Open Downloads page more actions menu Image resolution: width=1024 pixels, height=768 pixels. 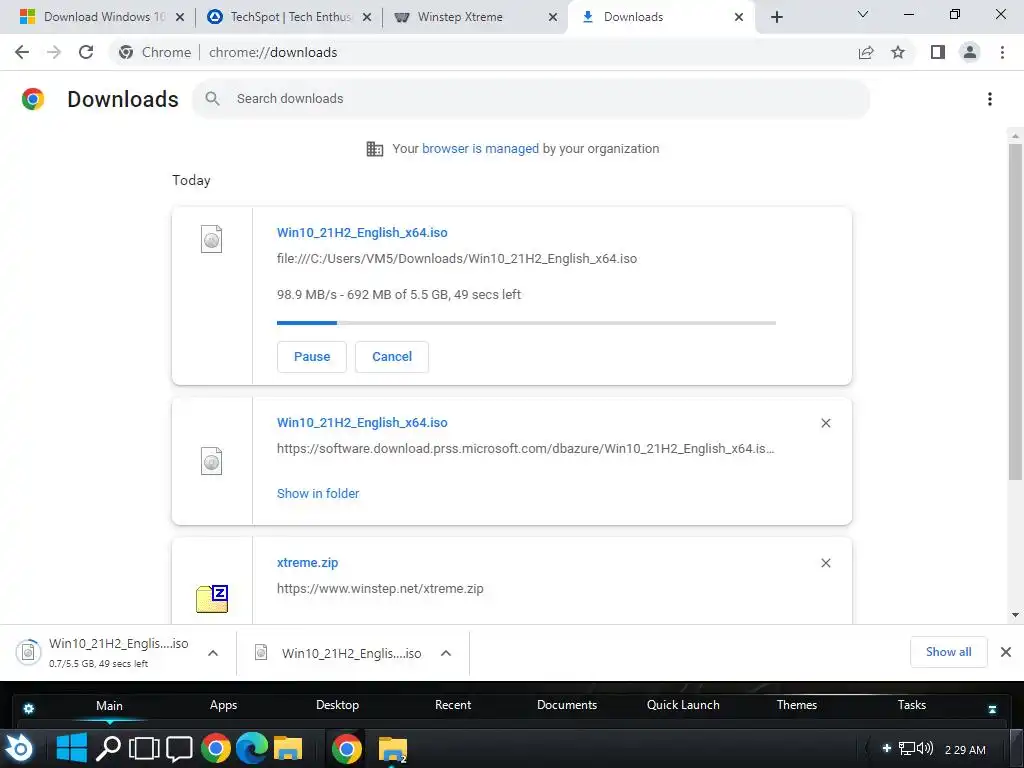990,99
